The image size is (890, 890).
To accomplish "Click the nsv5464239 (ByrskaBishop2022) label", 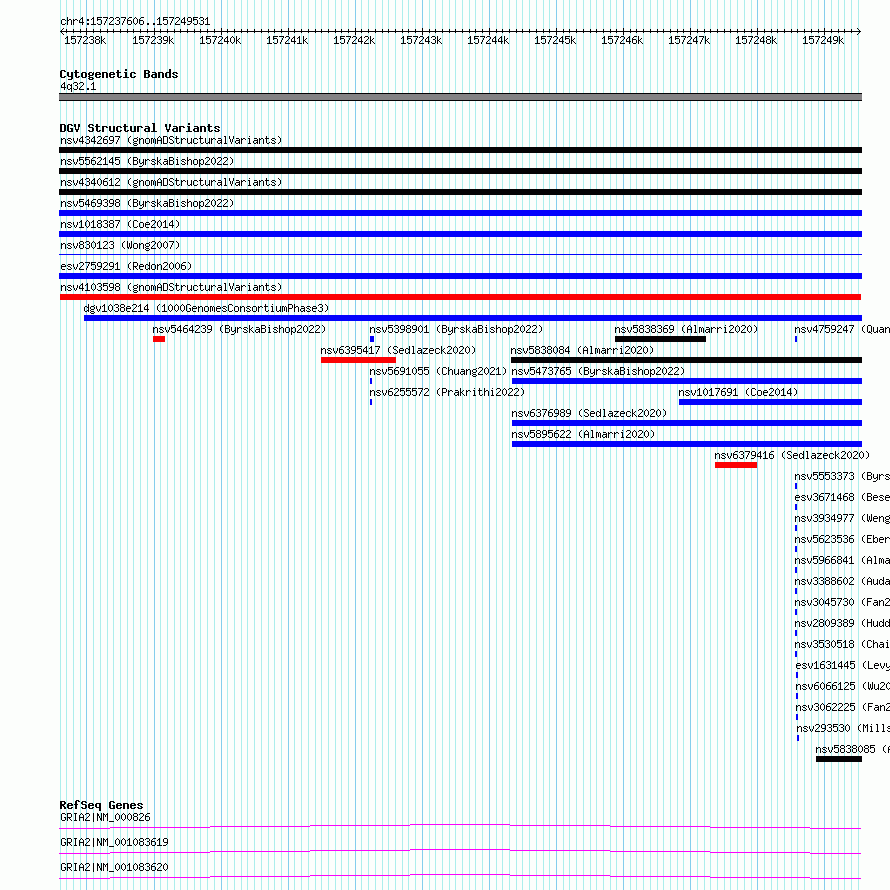I will click(239, 329).
